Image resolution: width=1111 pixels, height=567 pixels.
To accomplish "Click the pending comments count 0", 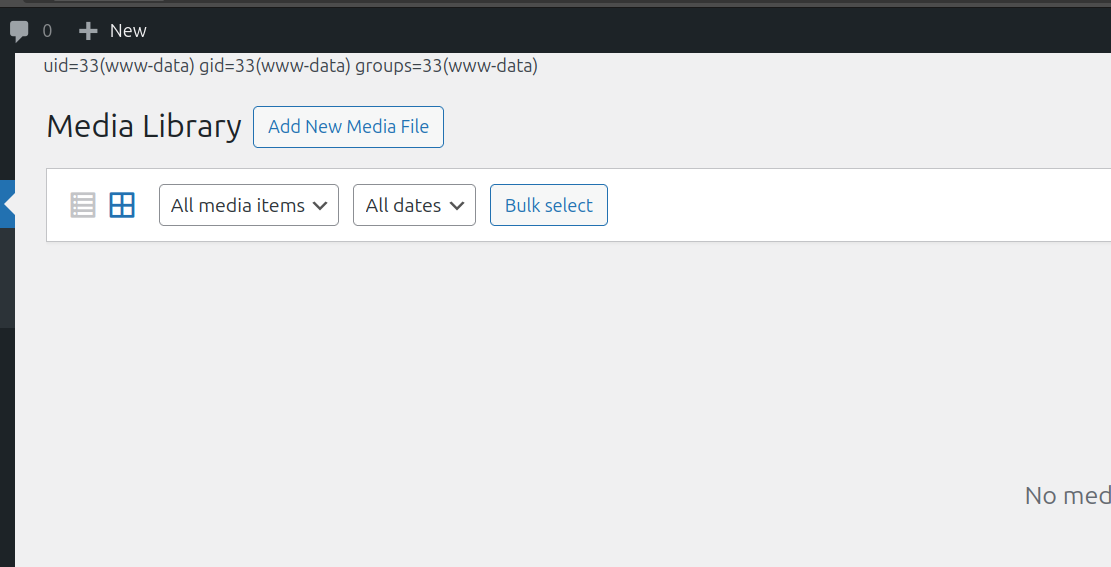I will [47, 31].
